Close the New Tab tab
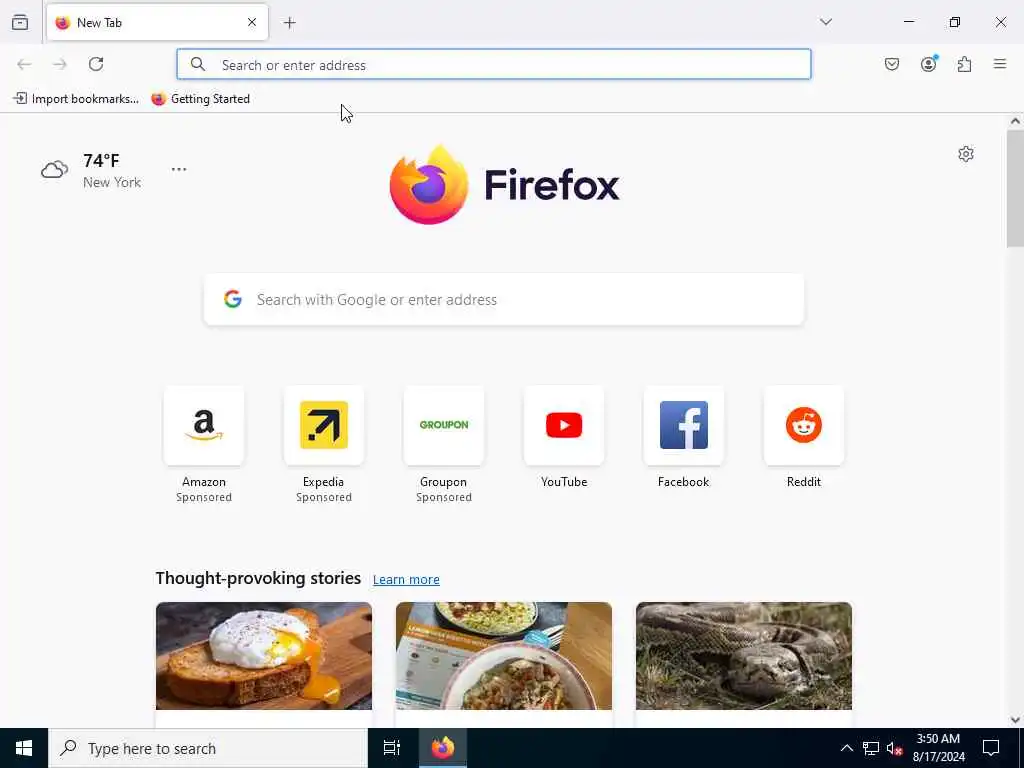 click(252, 22)
